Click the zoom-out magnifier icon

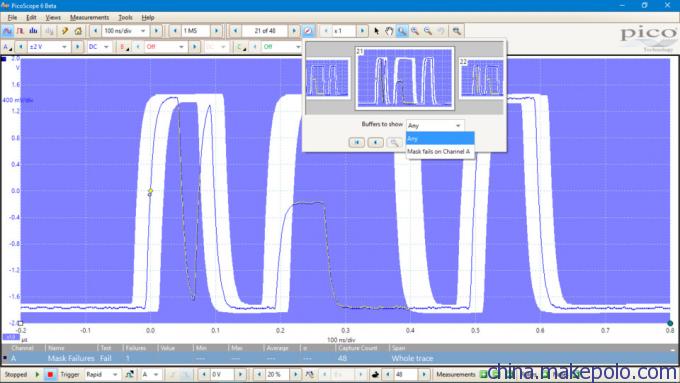(428, 31)
